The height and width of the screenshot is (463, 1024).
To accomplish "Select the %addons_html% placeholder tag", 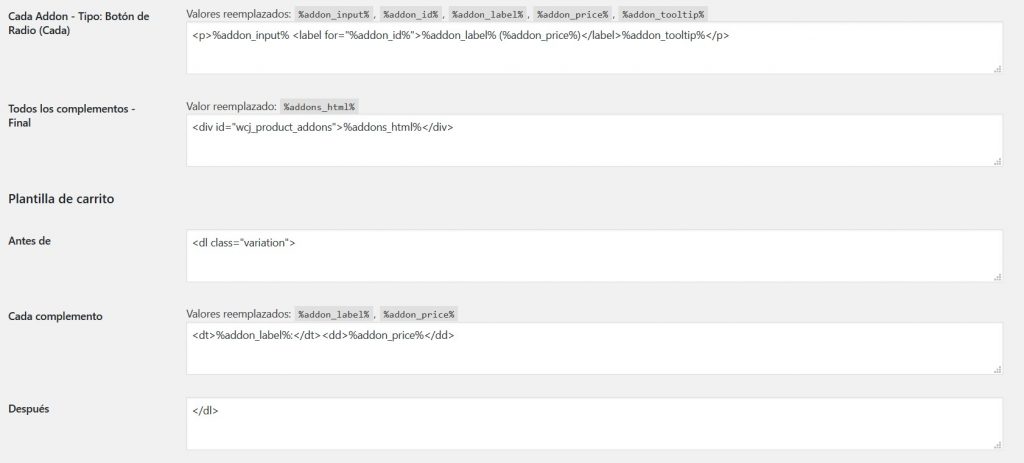I will pyautogui.click(x=320, y=106).
